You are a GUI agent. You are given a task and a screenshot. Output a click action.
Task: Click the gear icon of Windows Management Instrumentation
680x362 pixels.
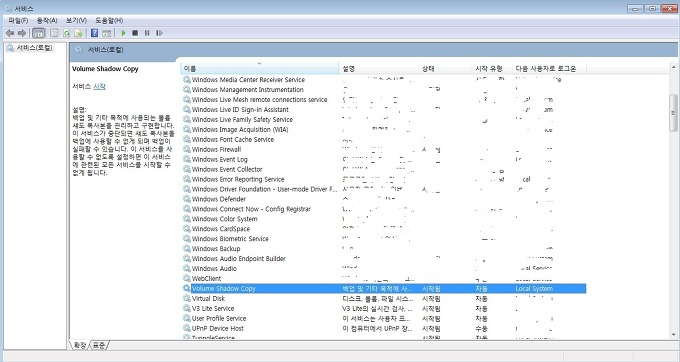coord(186,89)
